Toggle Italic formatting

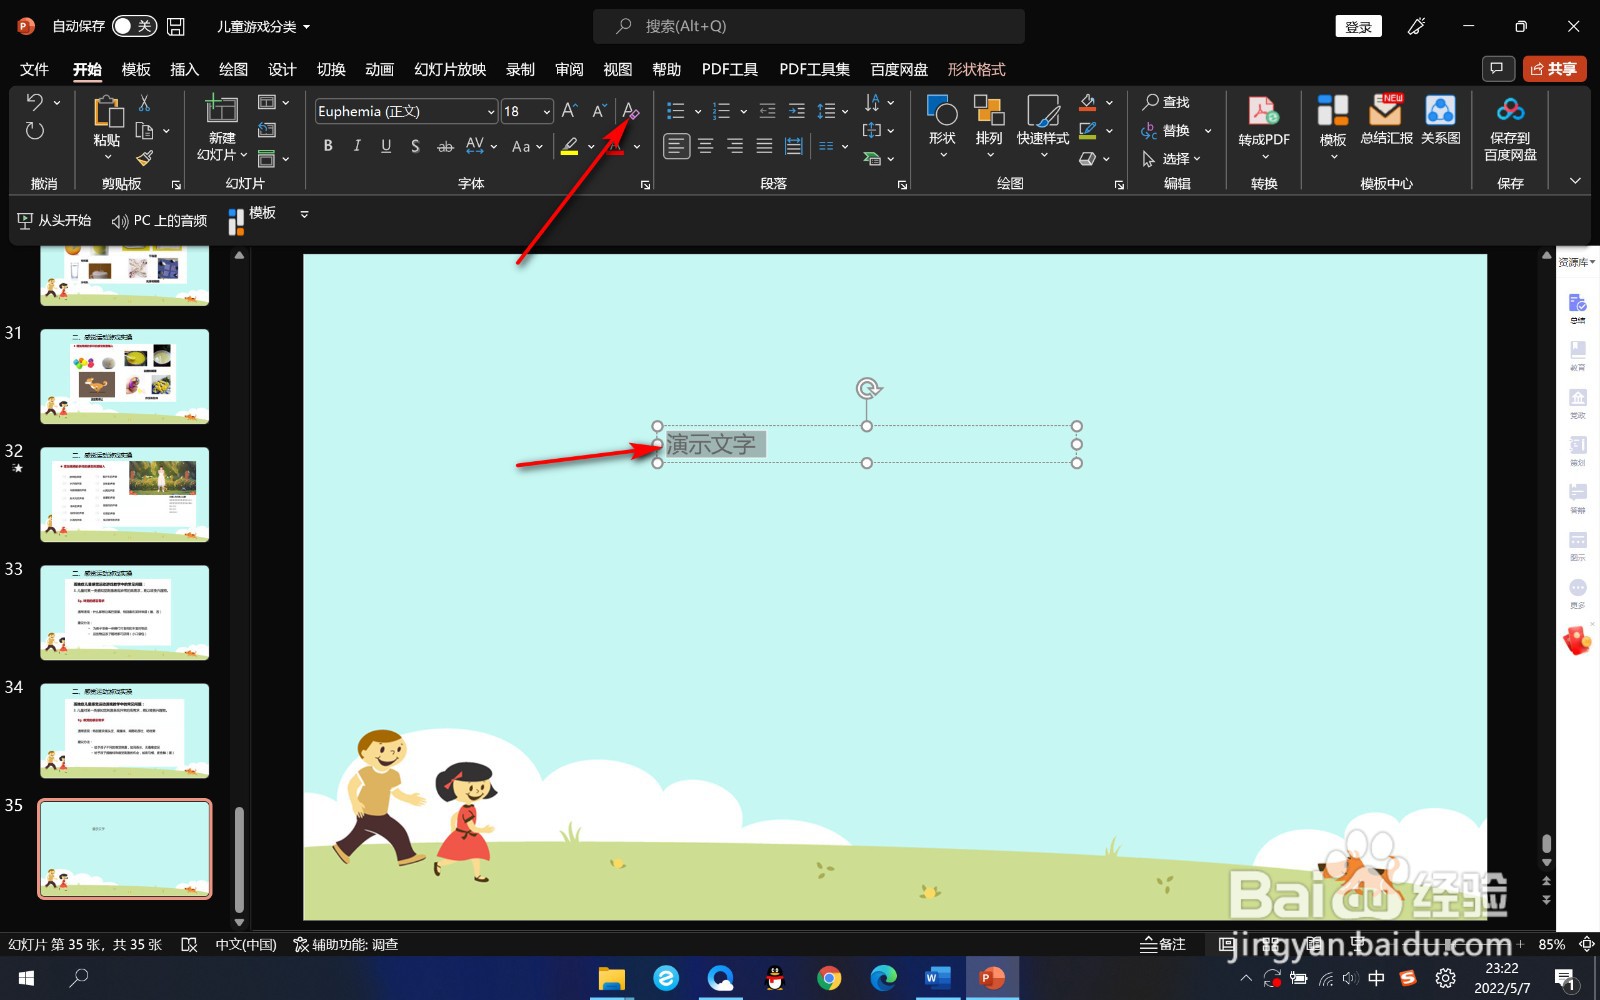pos(357,146)
